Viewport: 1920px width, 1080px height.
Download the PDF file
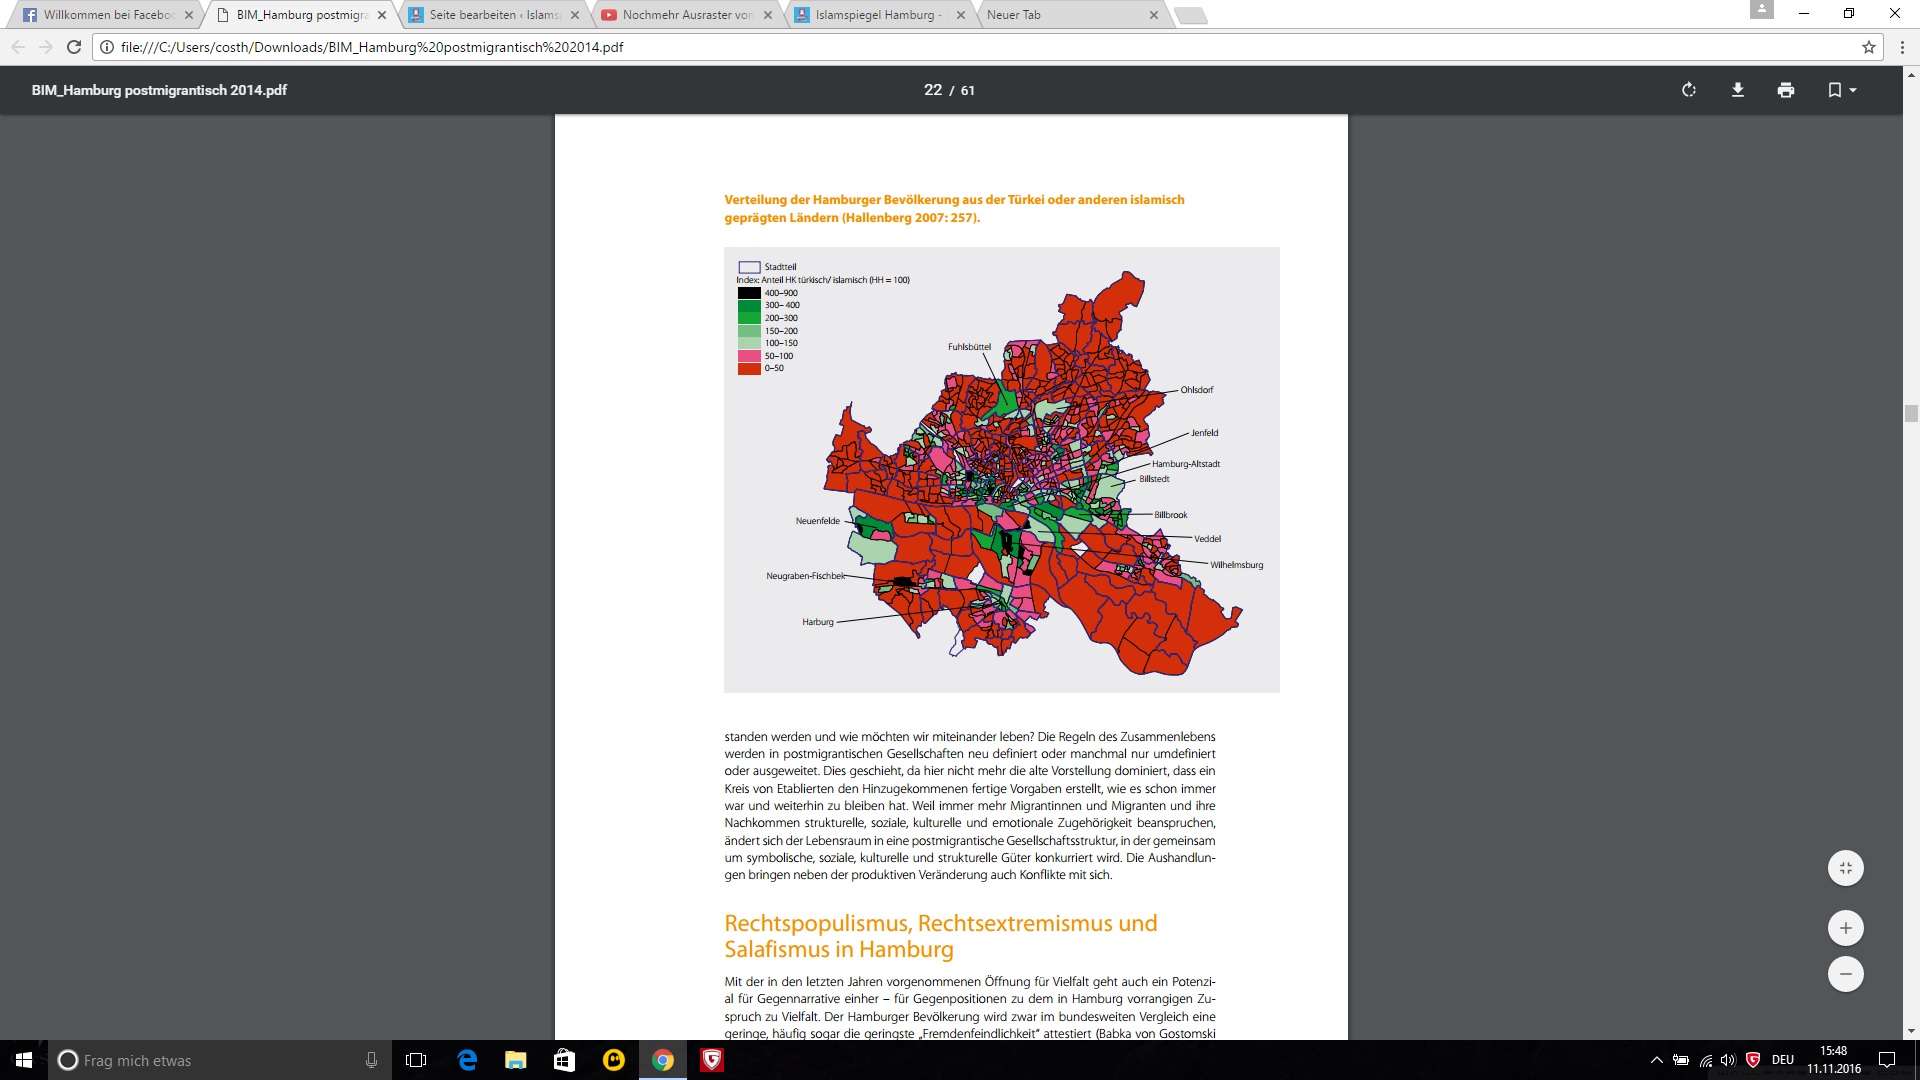point(1738,90)
